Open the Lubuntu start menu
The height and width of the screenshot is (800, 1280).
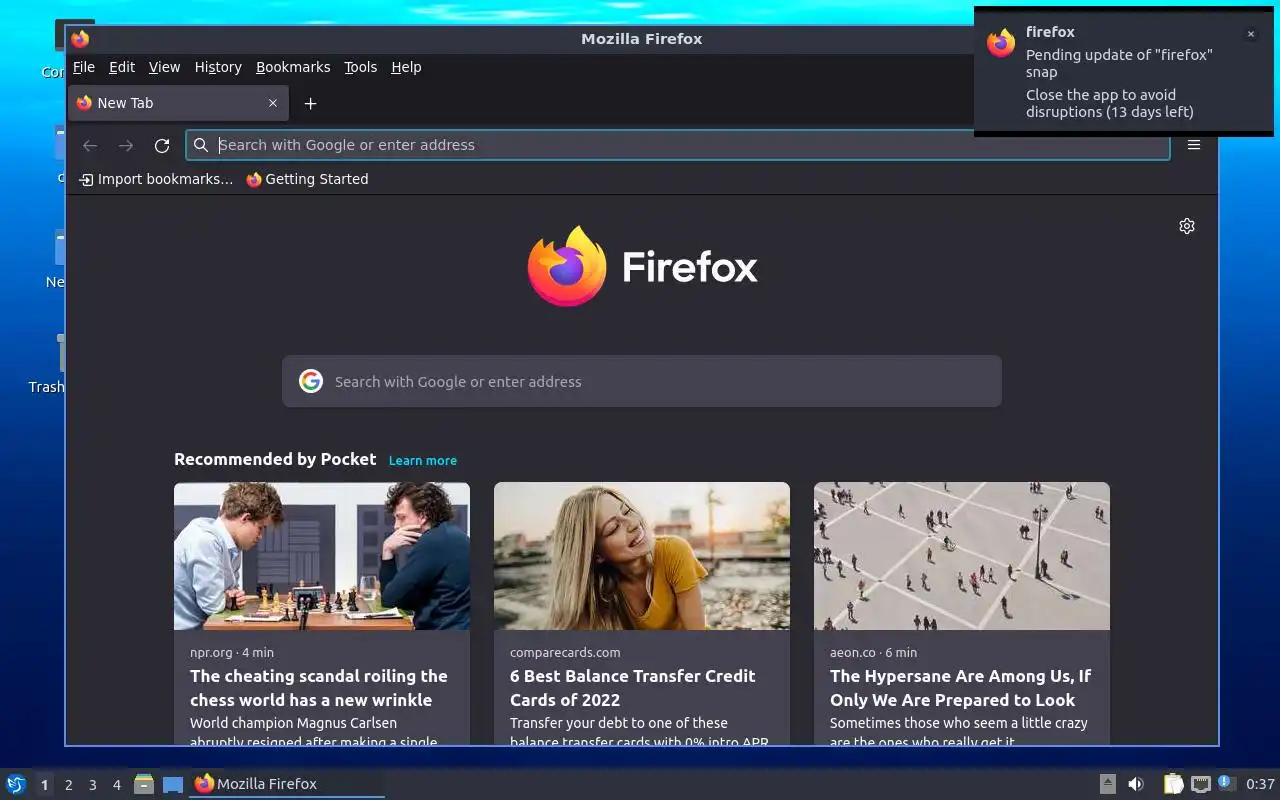pos(16,784)
